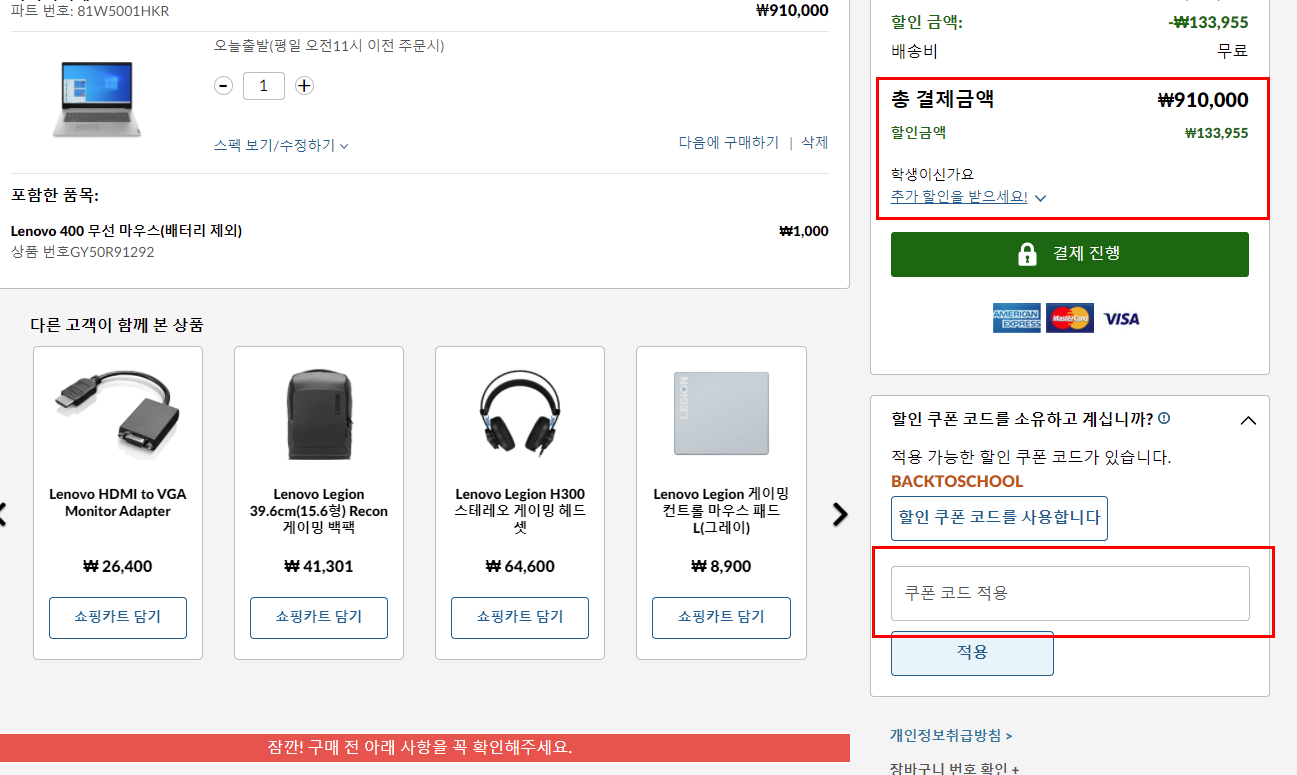
Task: Click the ₩26,400 price
Action: pyautogui.click(x=118, y=567)
